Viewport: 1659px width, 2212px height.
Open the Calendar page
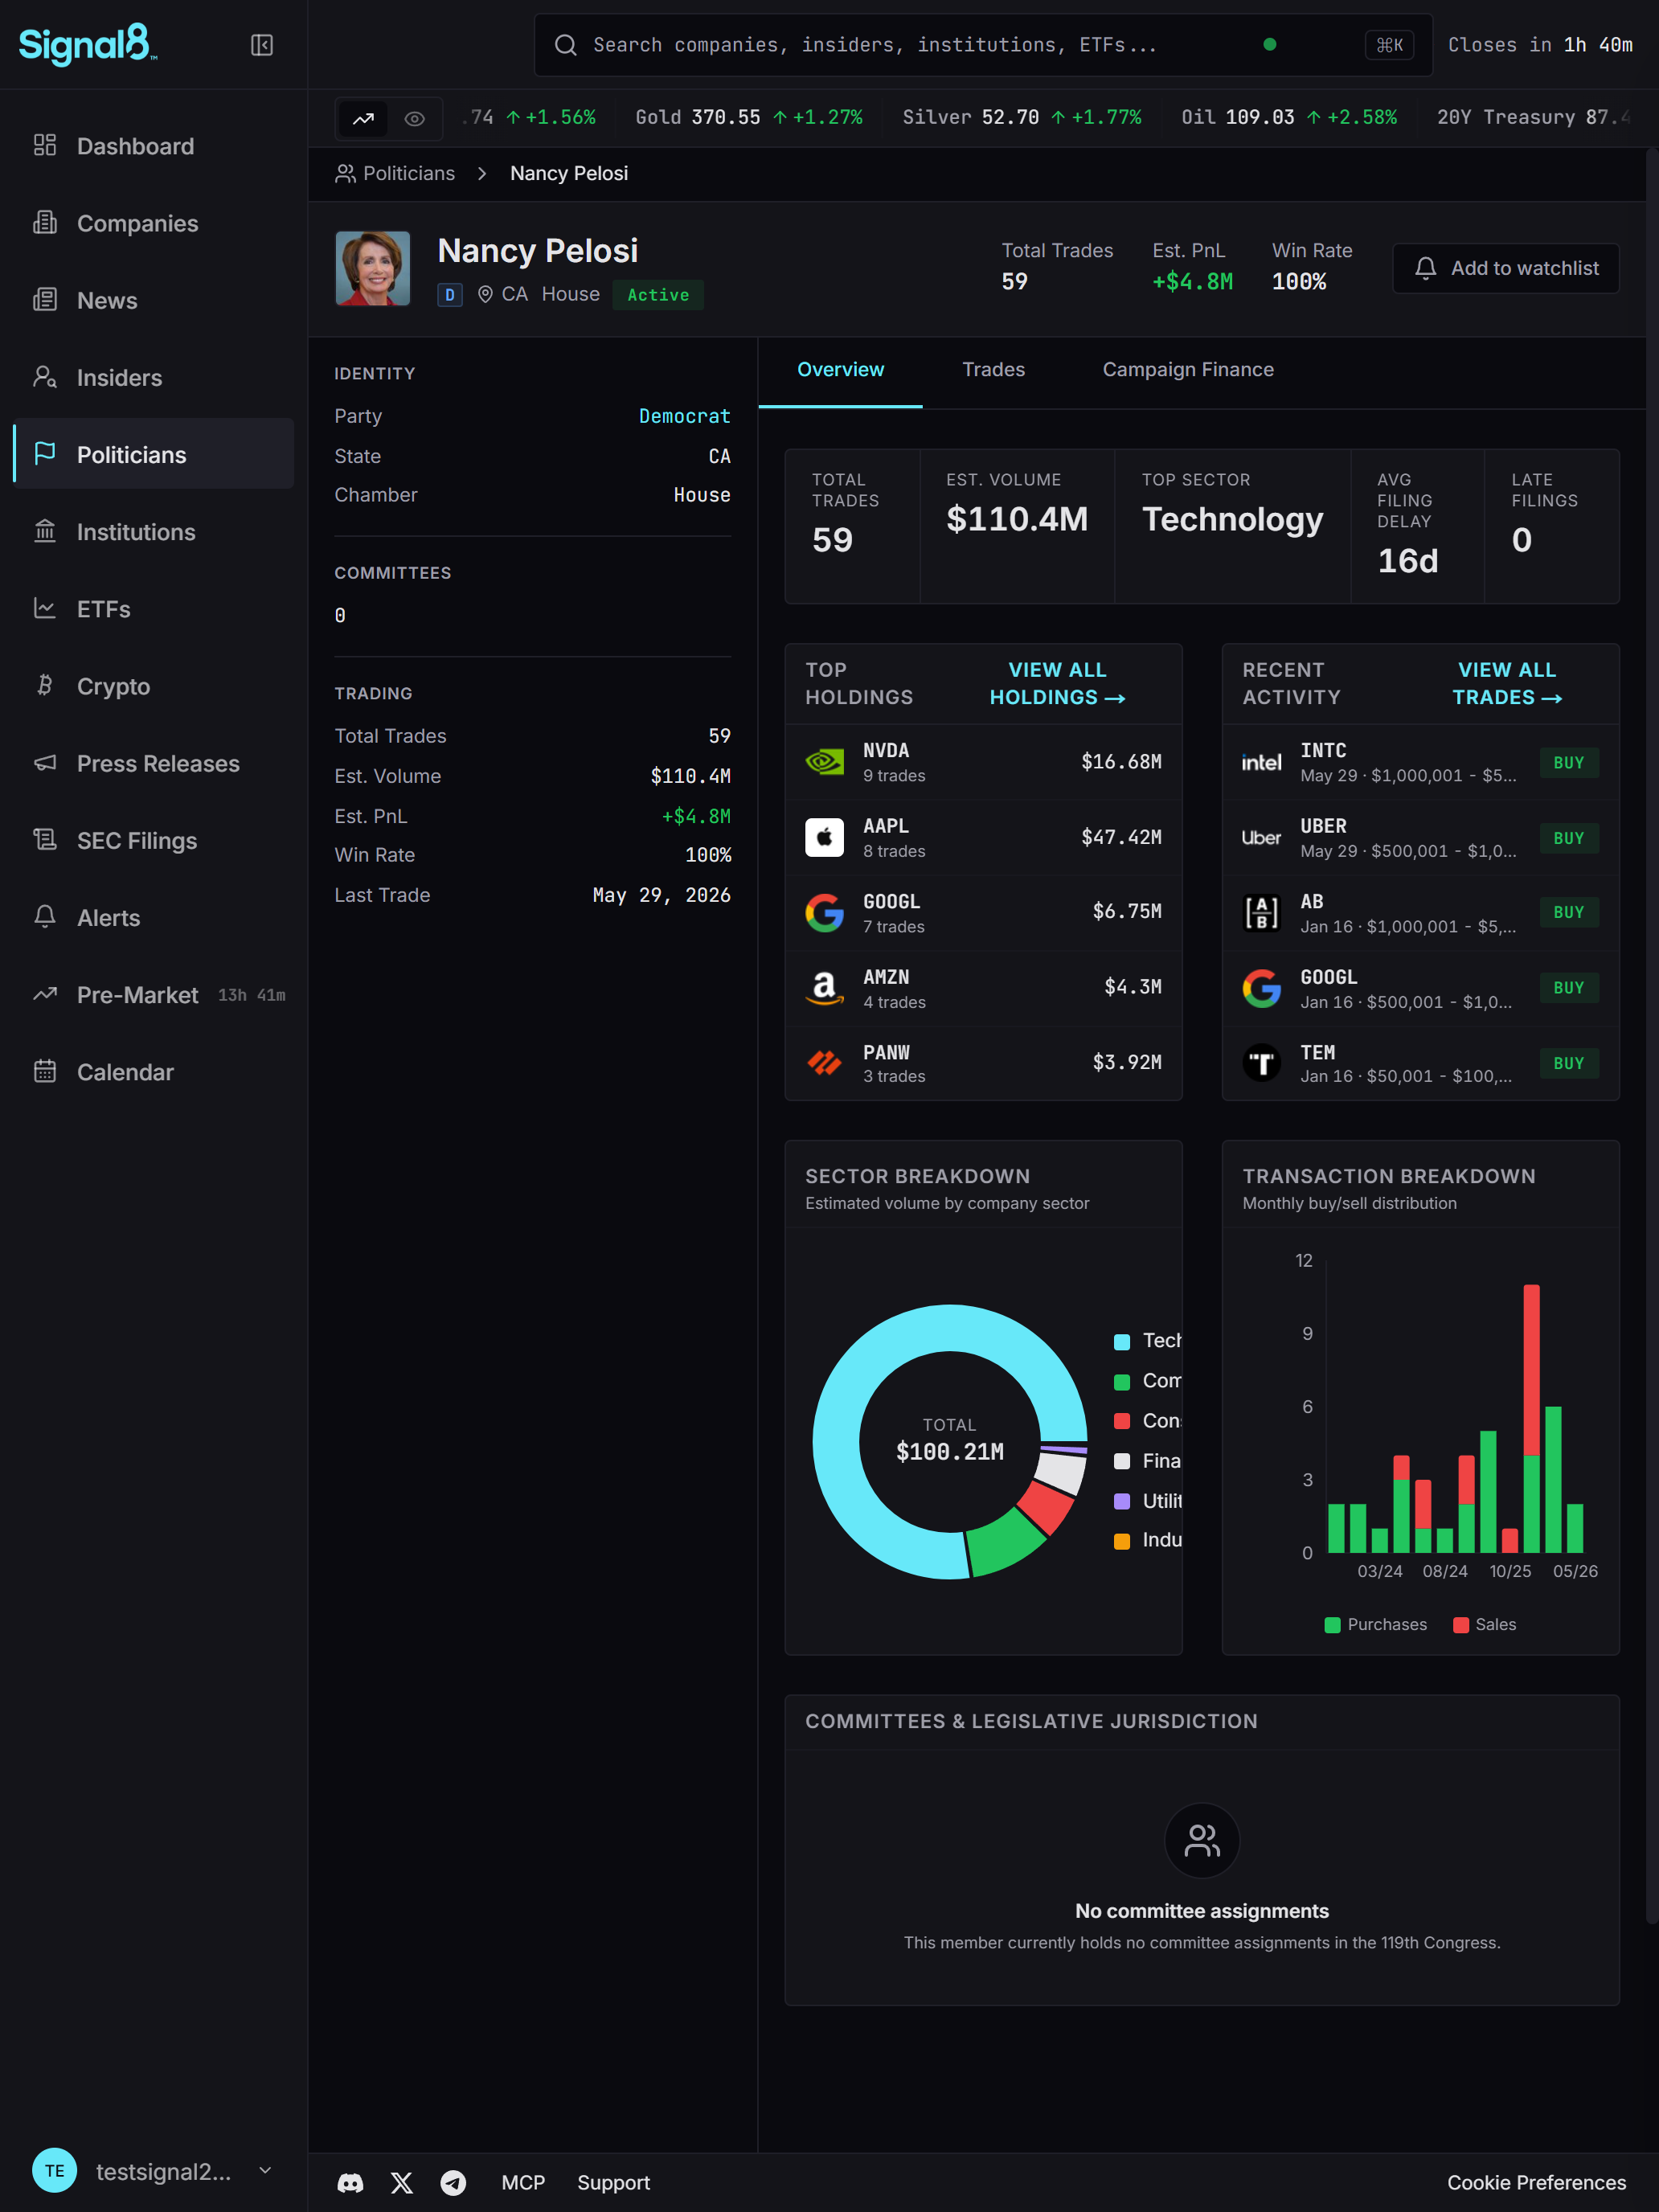154,1072
